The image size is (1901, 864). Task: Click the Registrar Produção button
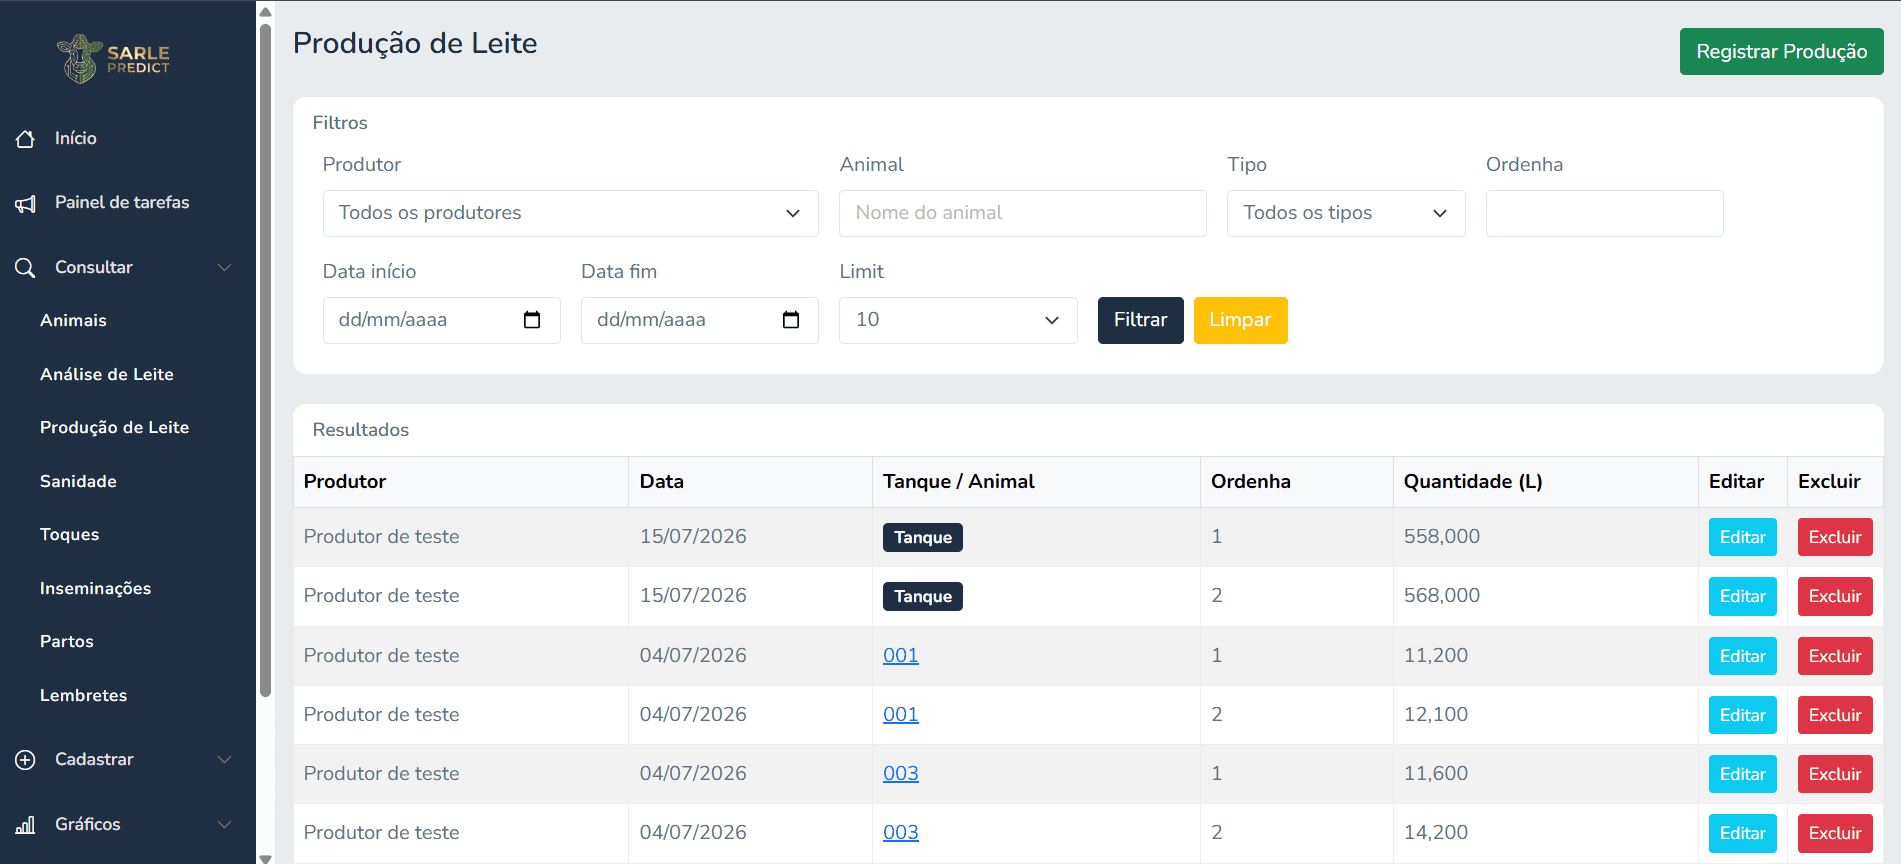1781,51
